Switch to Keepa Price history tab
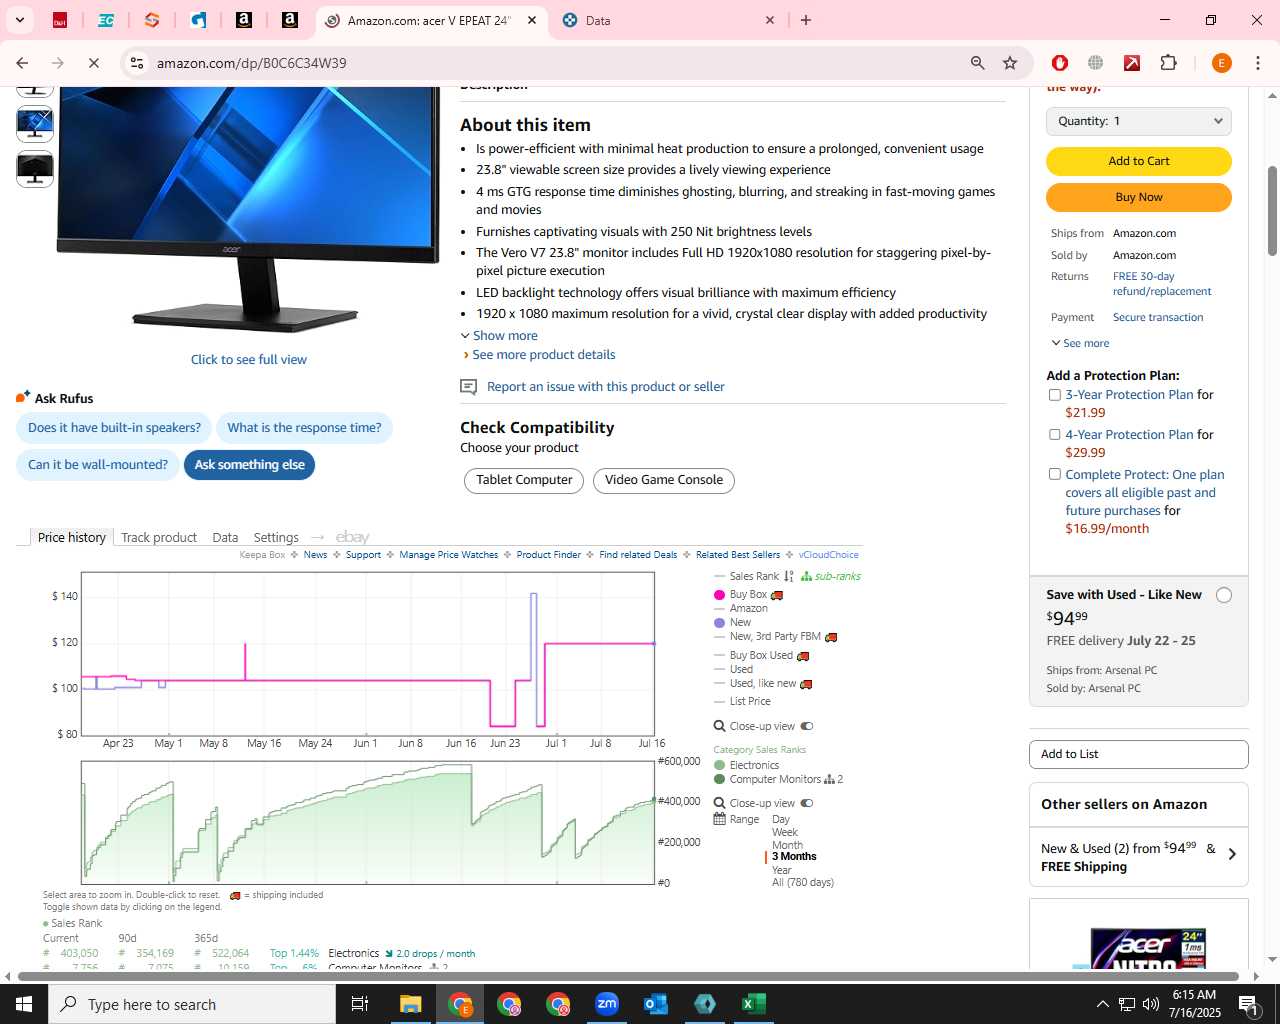 [72, 538]
